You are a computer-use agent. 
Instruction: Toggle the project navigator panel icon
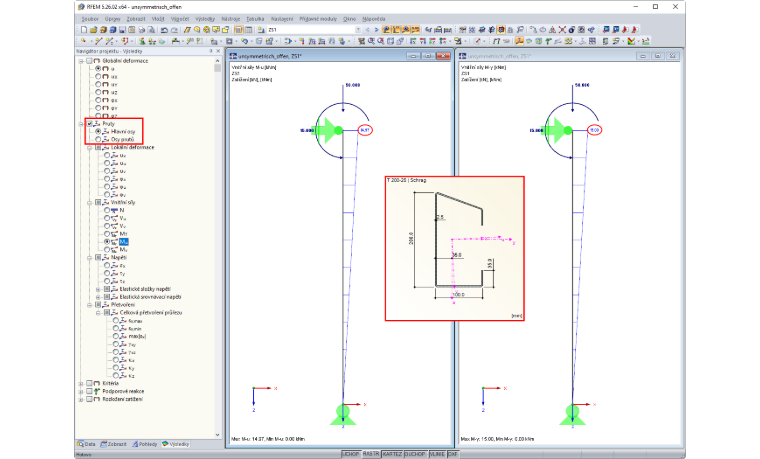coord(238,30)
